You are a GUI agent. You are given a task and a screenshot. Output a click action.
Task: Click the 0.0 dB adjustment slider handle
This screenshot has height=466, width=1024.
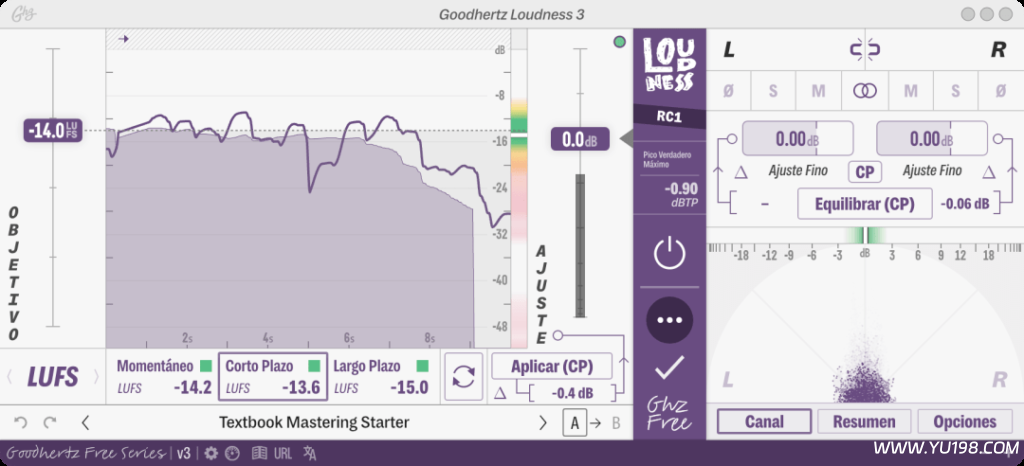pyautogui.click(x=580, y=139)
